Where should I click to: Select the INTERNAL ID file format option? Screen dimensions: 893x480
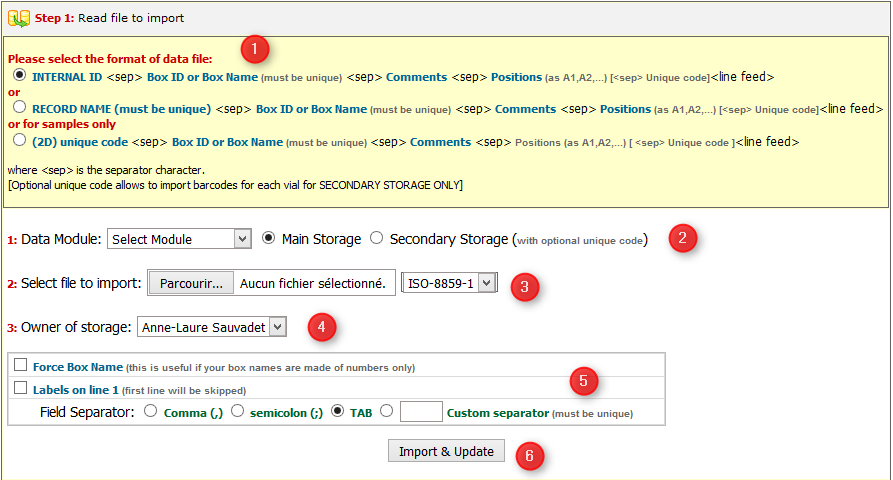(20, 75)
